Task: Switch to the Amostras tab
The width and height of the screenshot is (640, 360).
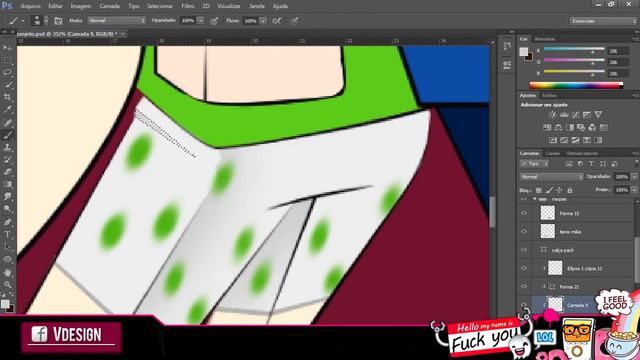Action: (x=545, y=39)
